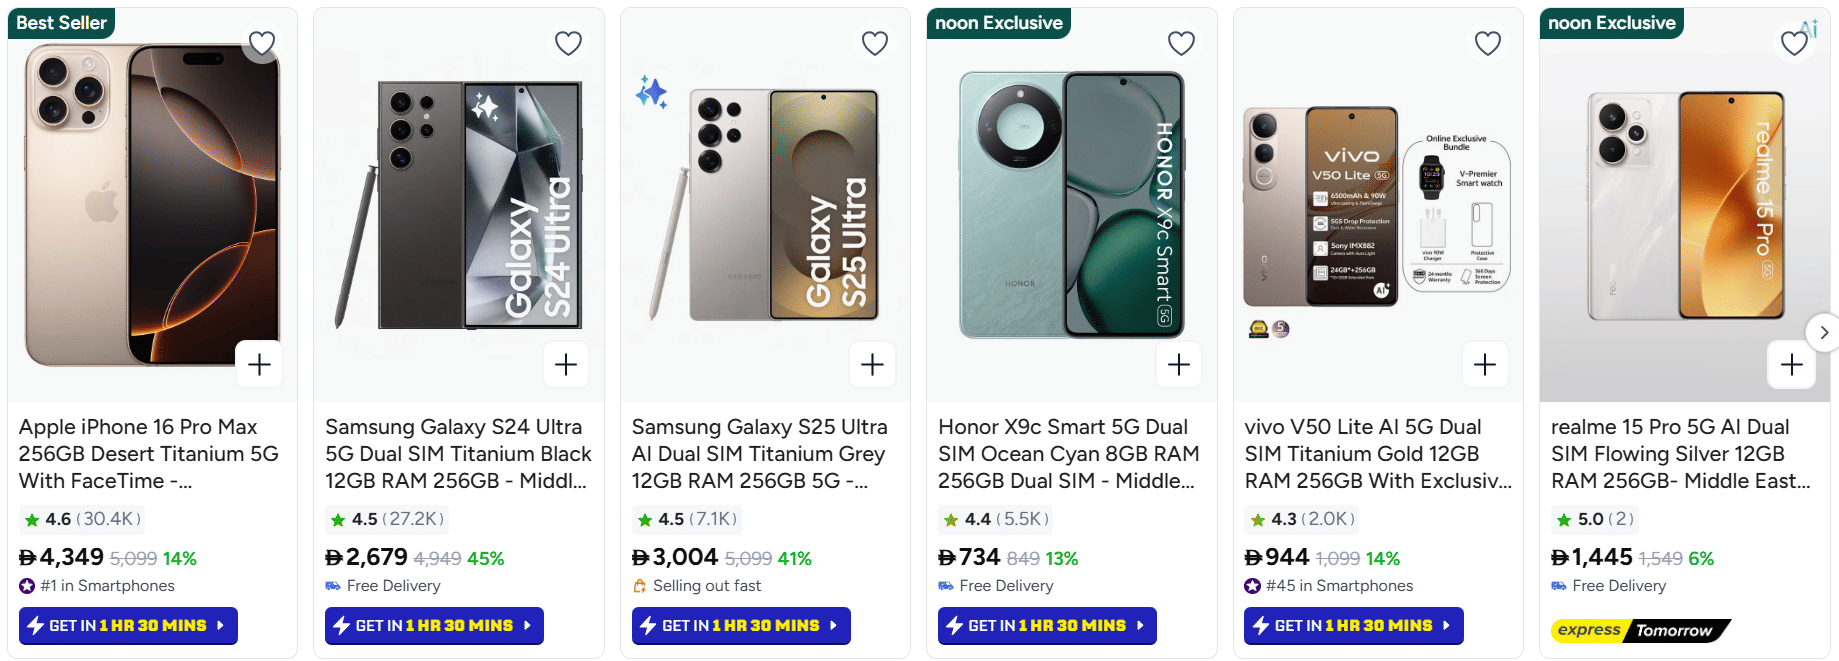1839x661 pixels.
Task: Click Get in 1 hr 30 mins under iPhone
Action: click(x=128, y=626)
